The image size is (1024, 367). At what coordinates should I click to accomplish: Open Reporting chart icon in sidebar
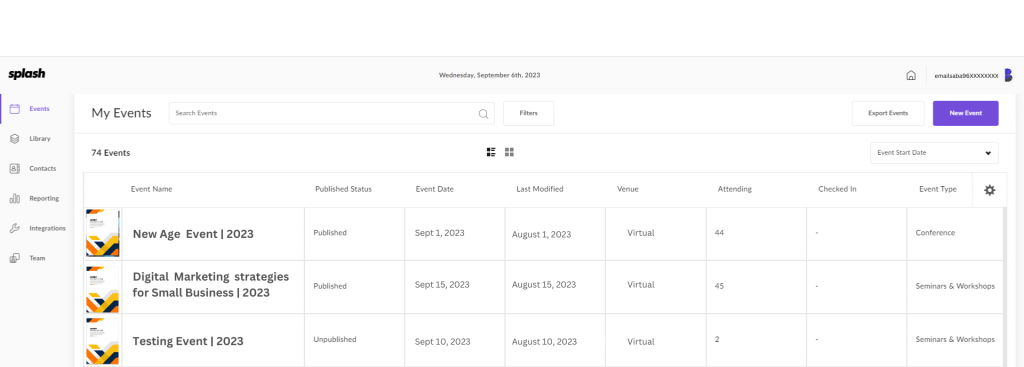pos(14,199)
